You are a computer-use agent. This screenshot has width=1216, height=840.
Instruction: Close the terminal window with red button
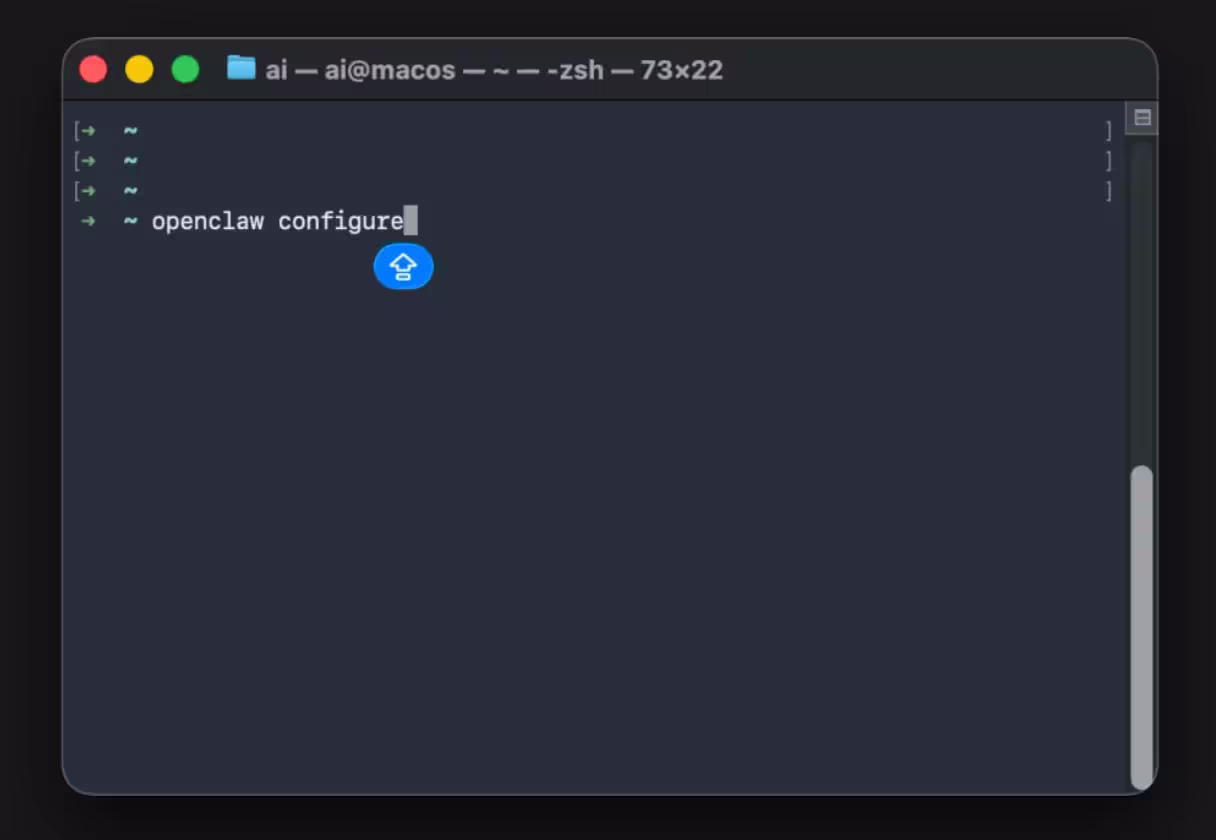[x=93, y=69]
